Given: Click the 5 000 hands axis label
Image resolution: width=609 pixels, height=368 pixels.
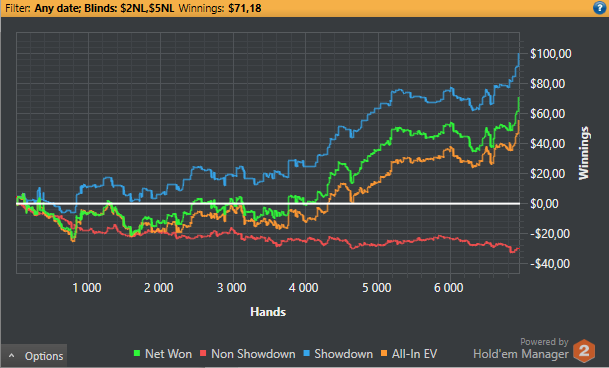Looking at the screenshot, I should 376,288.
